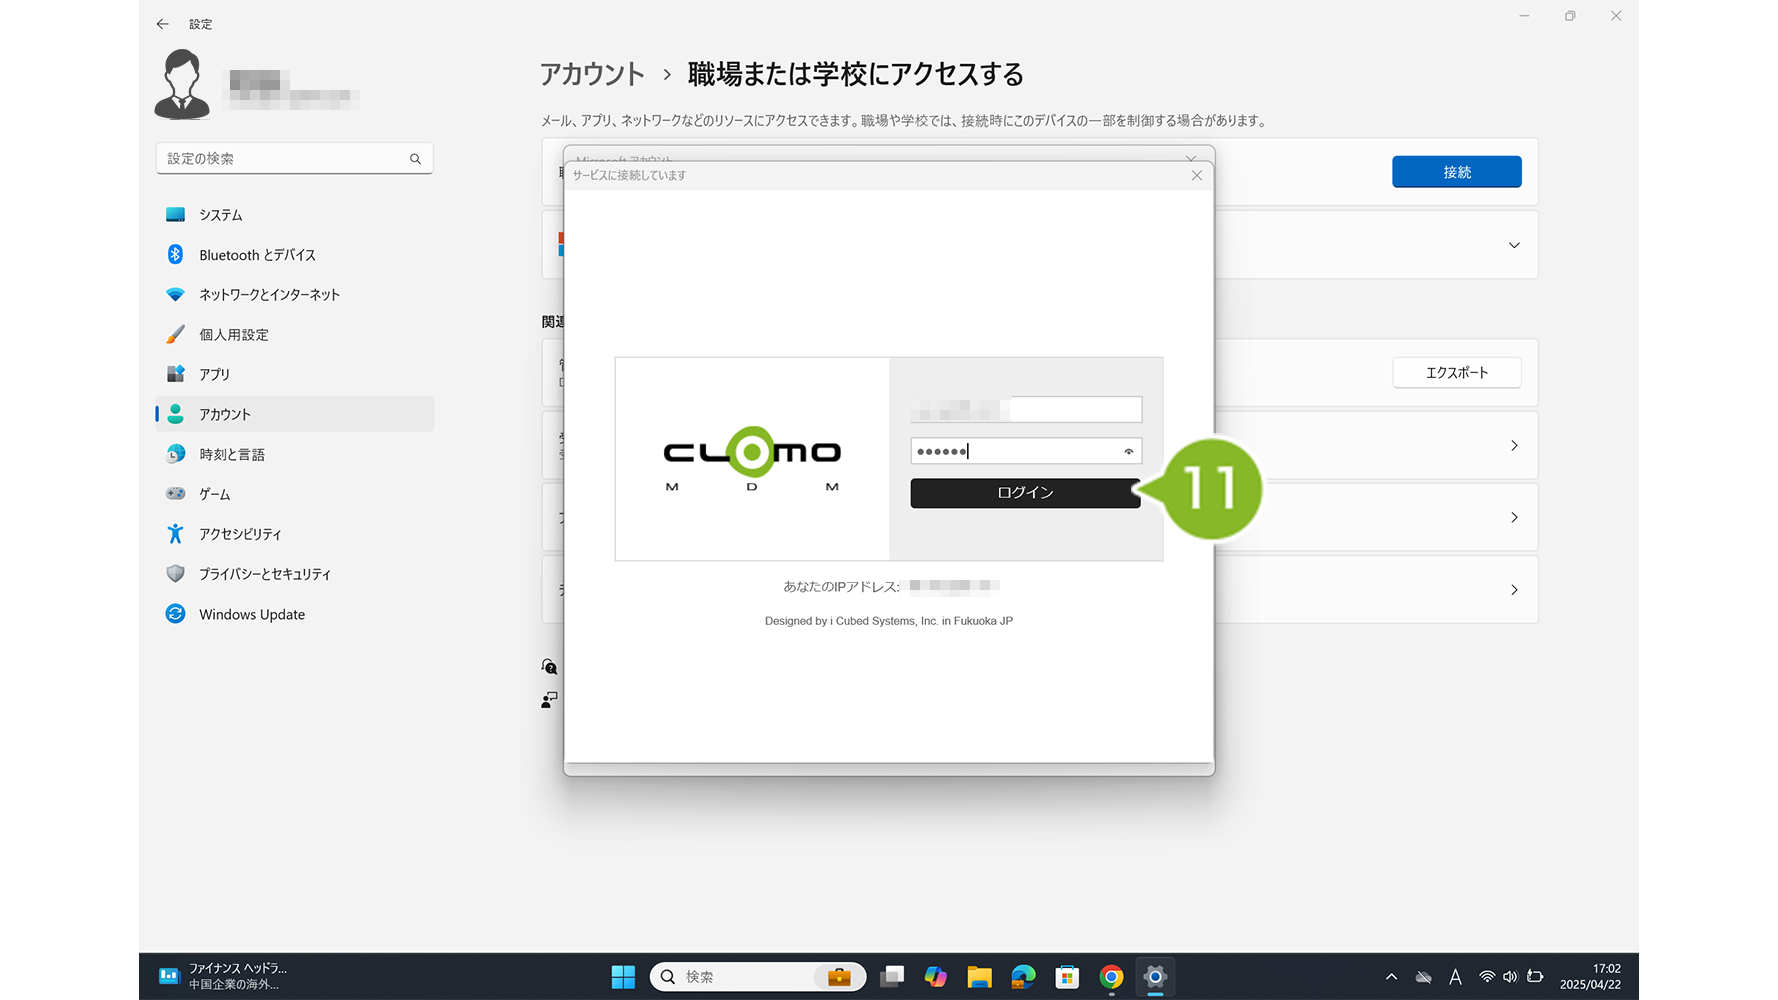Viewport: 1778px width, 1000px height.
Task: Open the second-to-last related settings row chevron
Action: tap(1514, 517)
